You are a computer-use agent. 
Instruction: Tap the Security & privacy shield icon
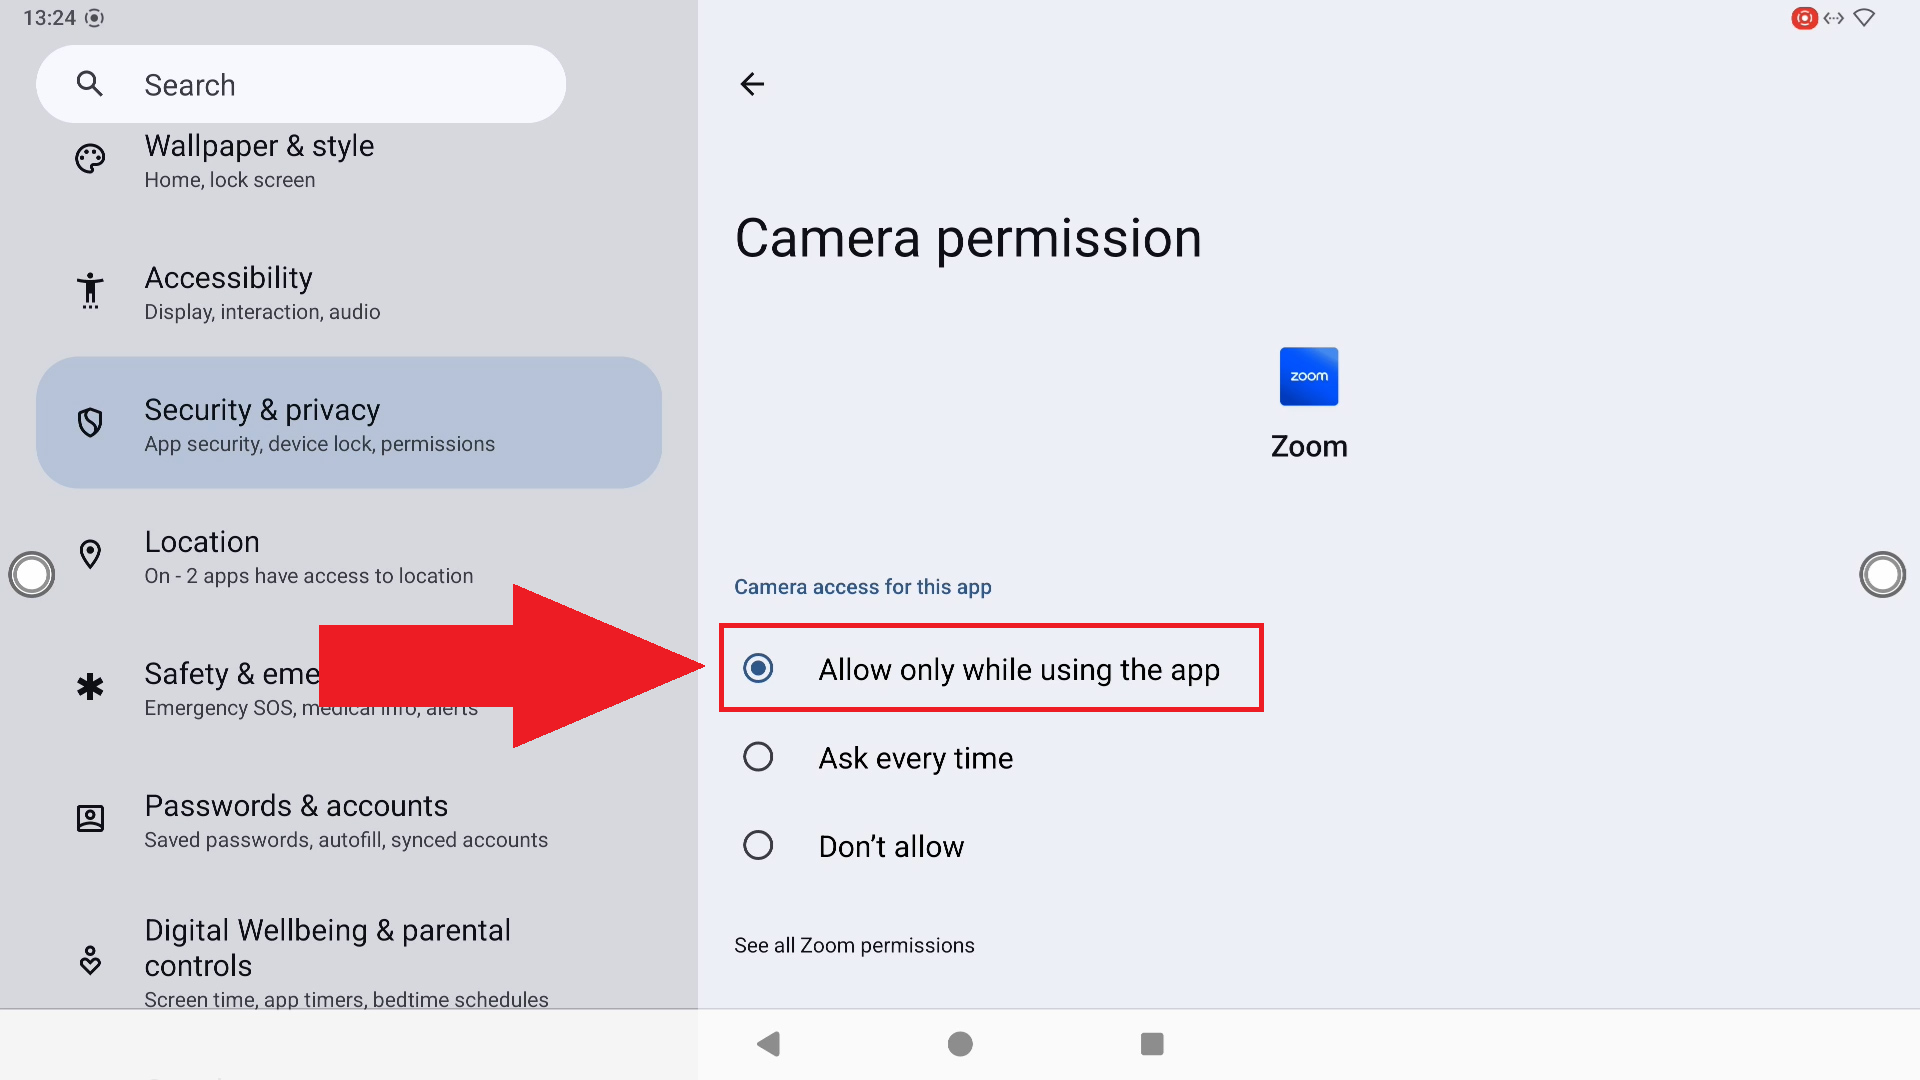coord(90,423)
